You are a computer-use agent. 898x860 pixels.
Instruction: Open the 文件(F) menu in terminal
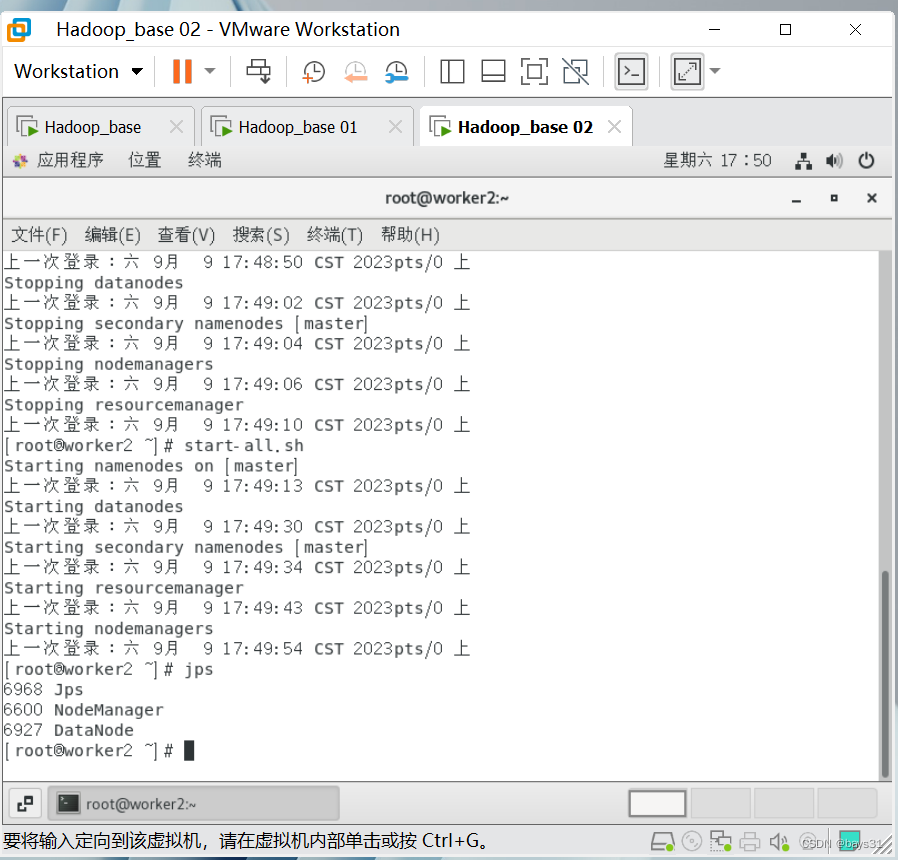pyautogui.click(x=39, y=235)
